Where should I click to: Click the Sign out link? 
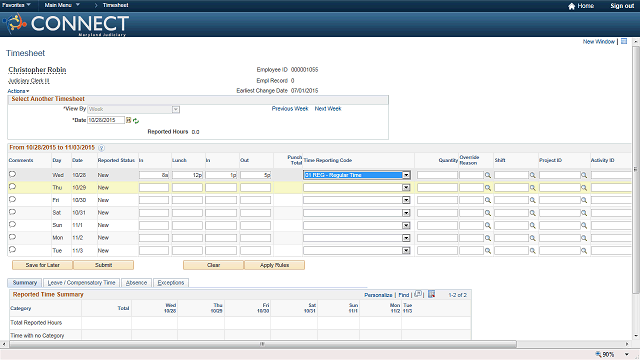click(622, 6)
